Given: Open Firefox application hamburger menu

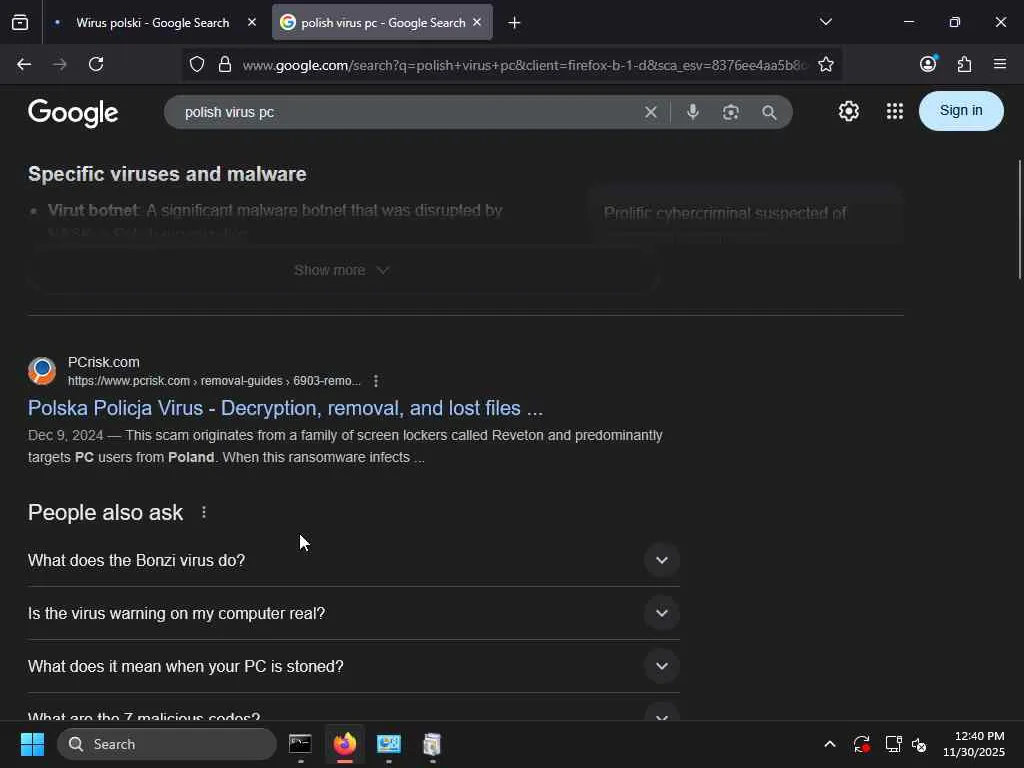Looking at the screenshot, I should (x=1000, y=64).
